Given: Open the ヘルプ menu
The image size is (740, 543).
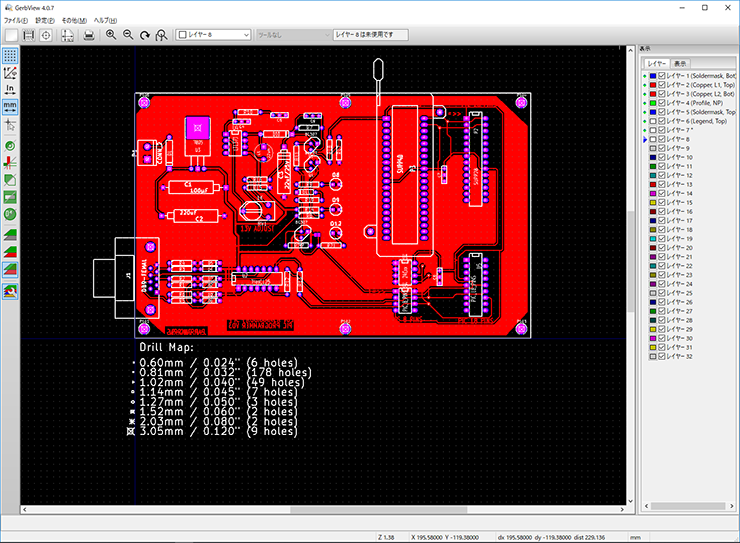Looking at the screenshot, I should (x=105, y=20).
